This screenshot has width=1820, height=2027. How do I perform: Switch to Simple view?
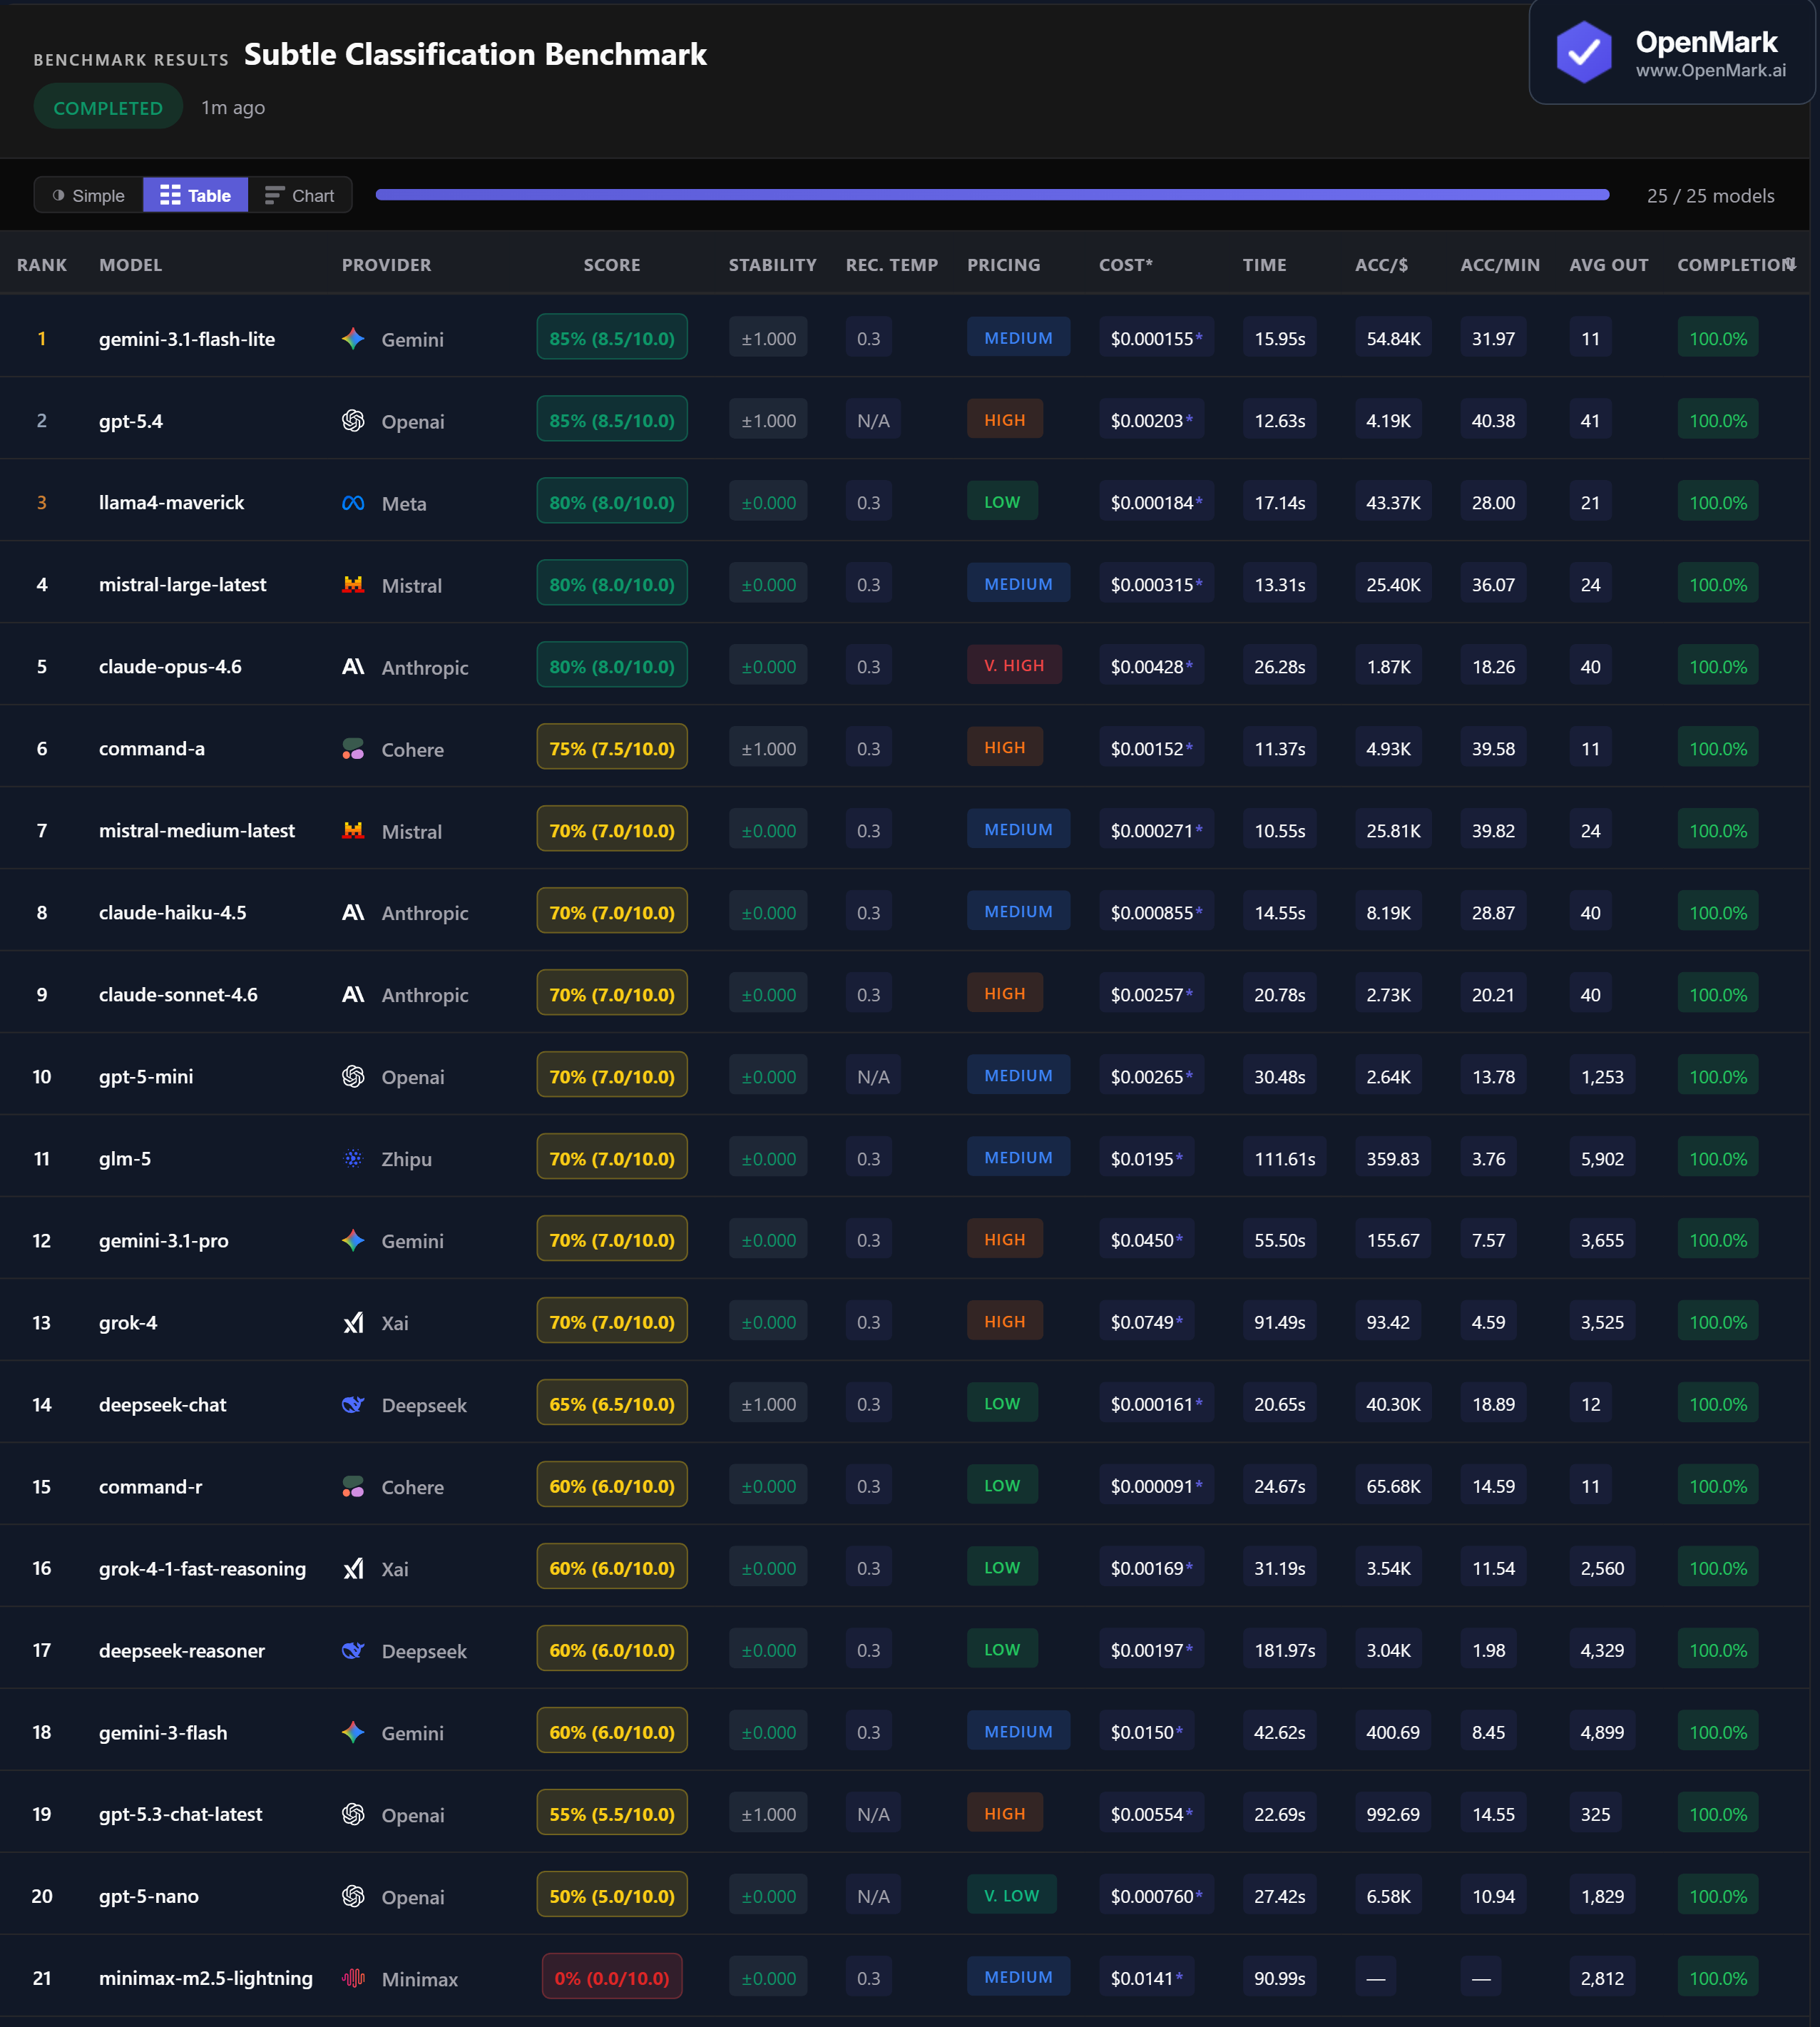click(89, 196)
